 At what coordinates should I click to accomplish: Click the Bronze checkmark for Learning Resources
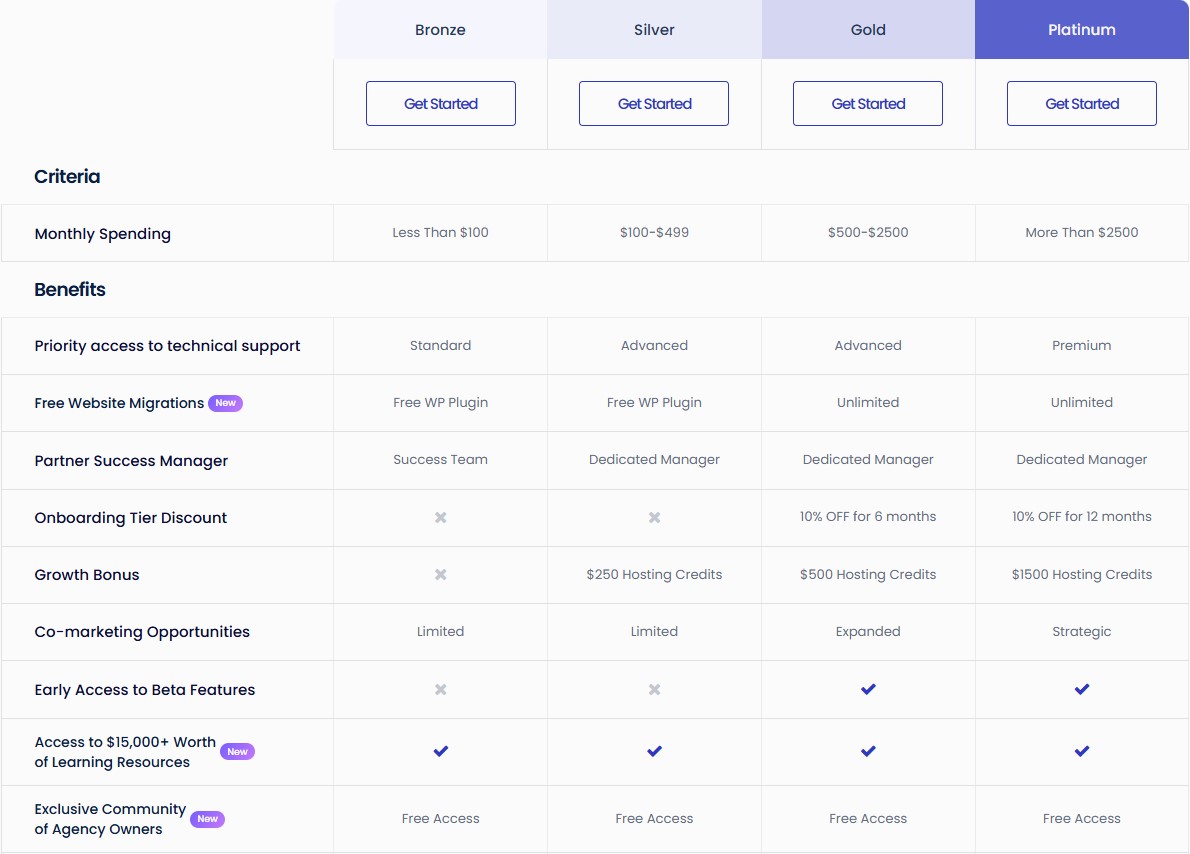click(x=440, y=751)
